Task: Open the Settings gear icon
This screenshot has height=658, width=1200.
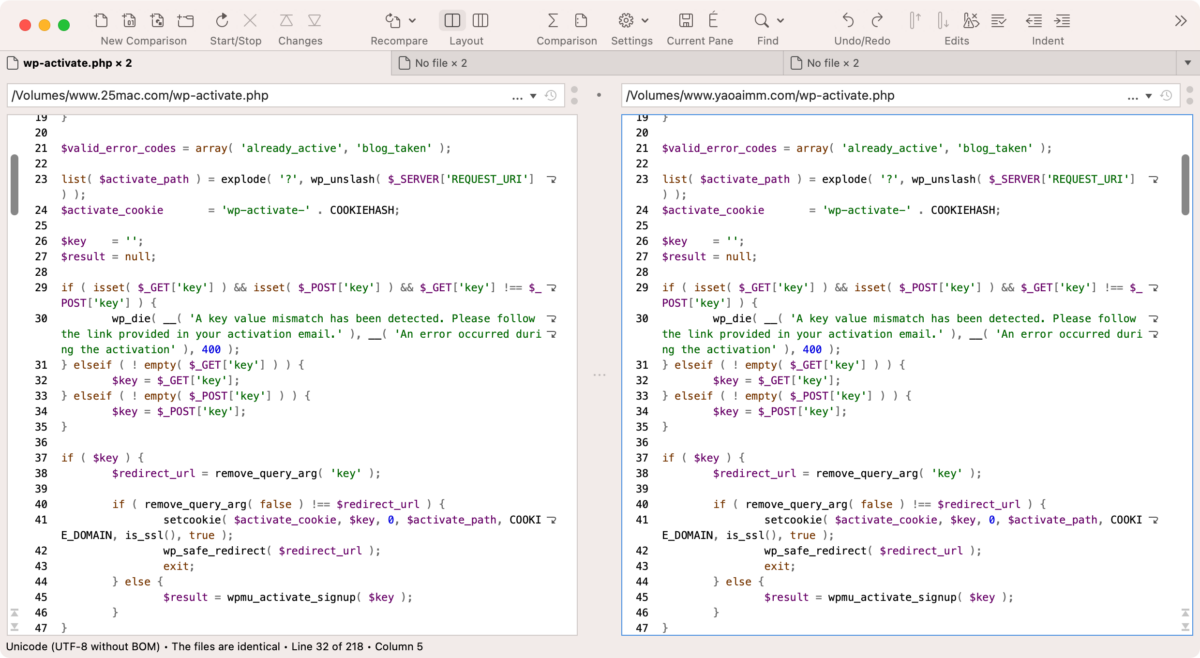Action: [x=626, y=20]
